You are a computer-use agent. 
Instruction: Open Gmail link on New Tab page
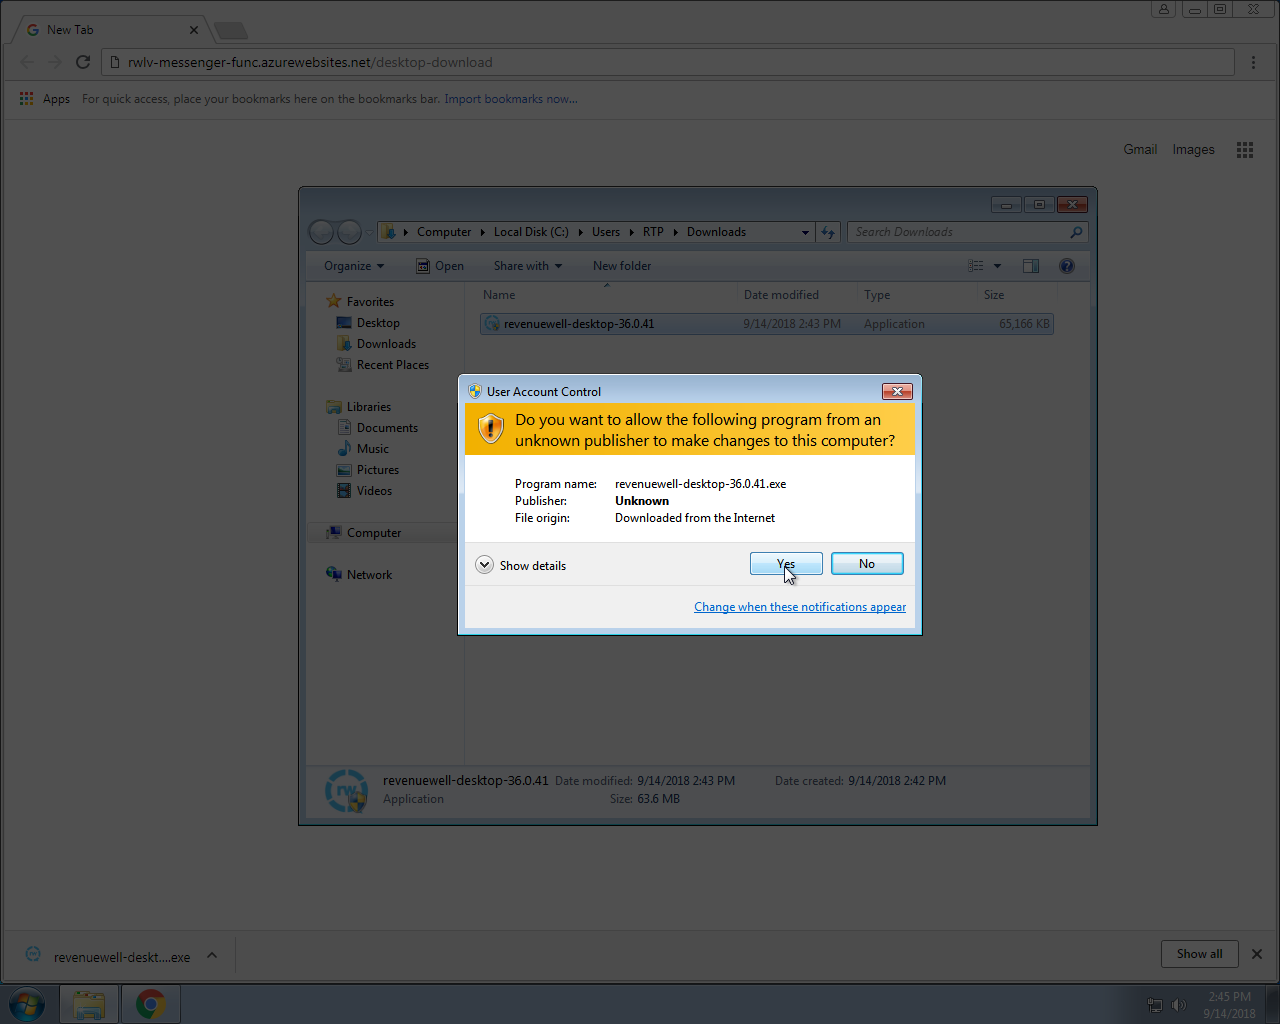tap(1140, 149)
